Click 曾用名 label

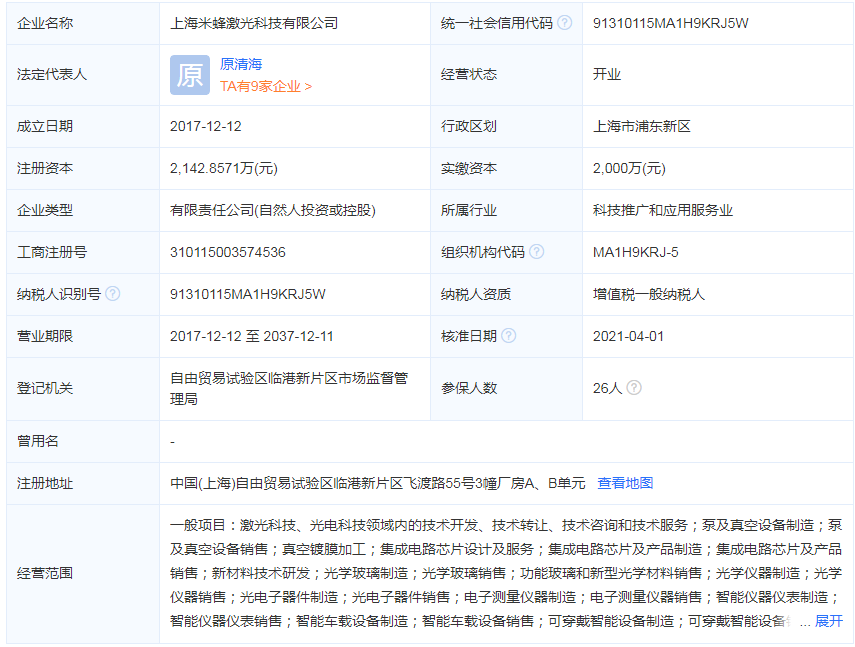pyautogui.click(x=38, y=441)
